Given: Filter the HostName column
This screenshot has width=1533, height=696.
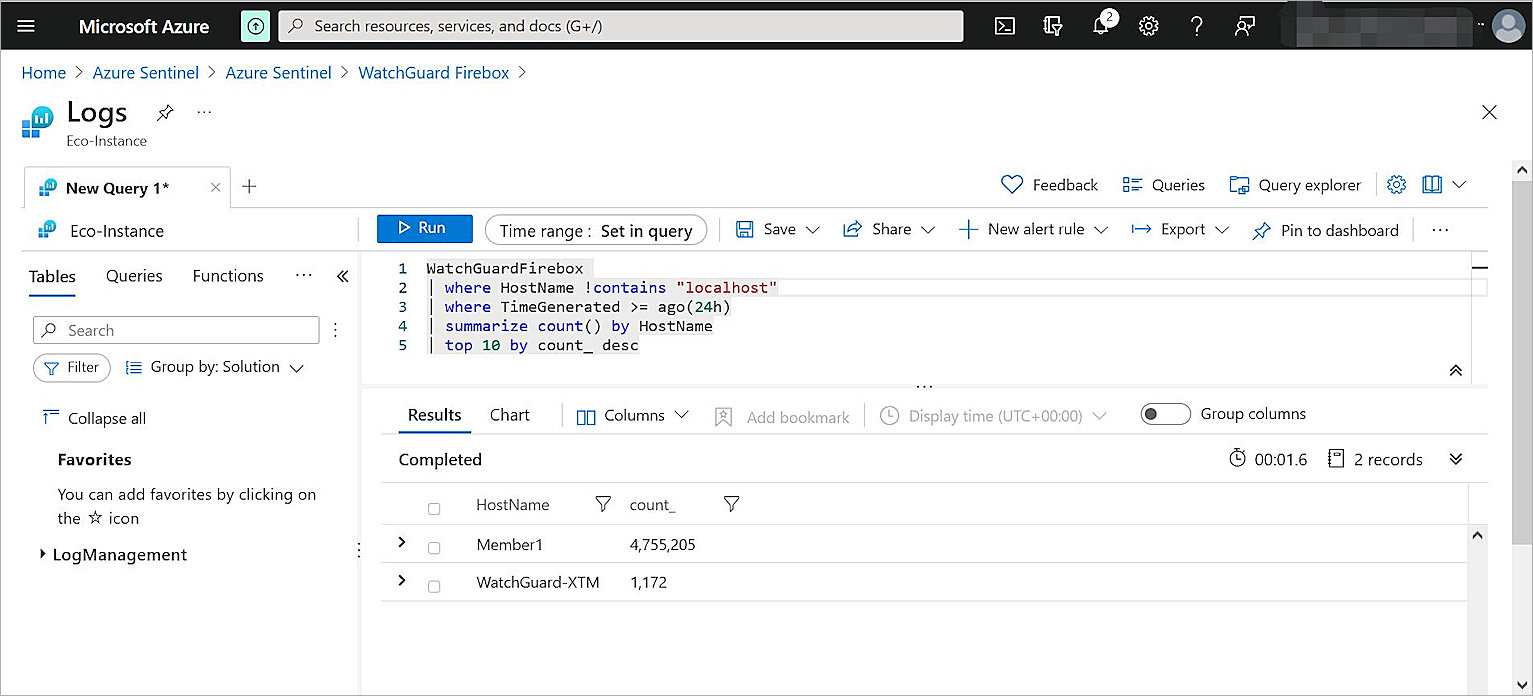Looking at the screenshot, I should (x=603, y=505).
